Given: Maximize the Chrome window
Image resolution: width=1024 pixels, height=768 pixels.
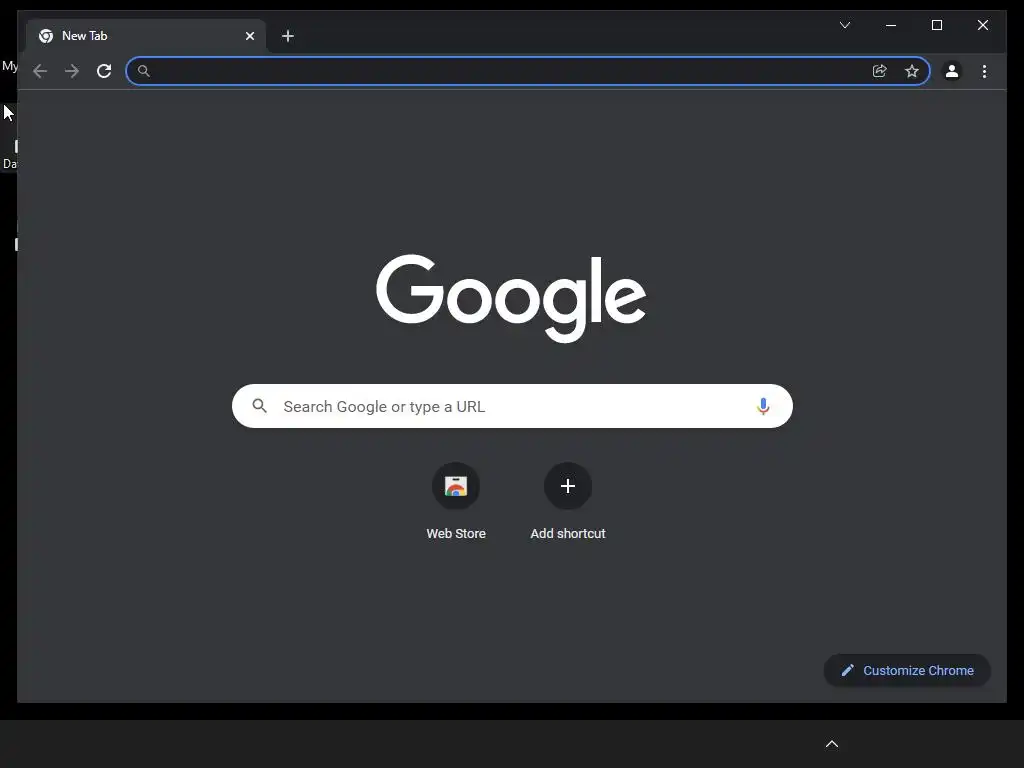Looking at the screenshot, I should (936, 25).
